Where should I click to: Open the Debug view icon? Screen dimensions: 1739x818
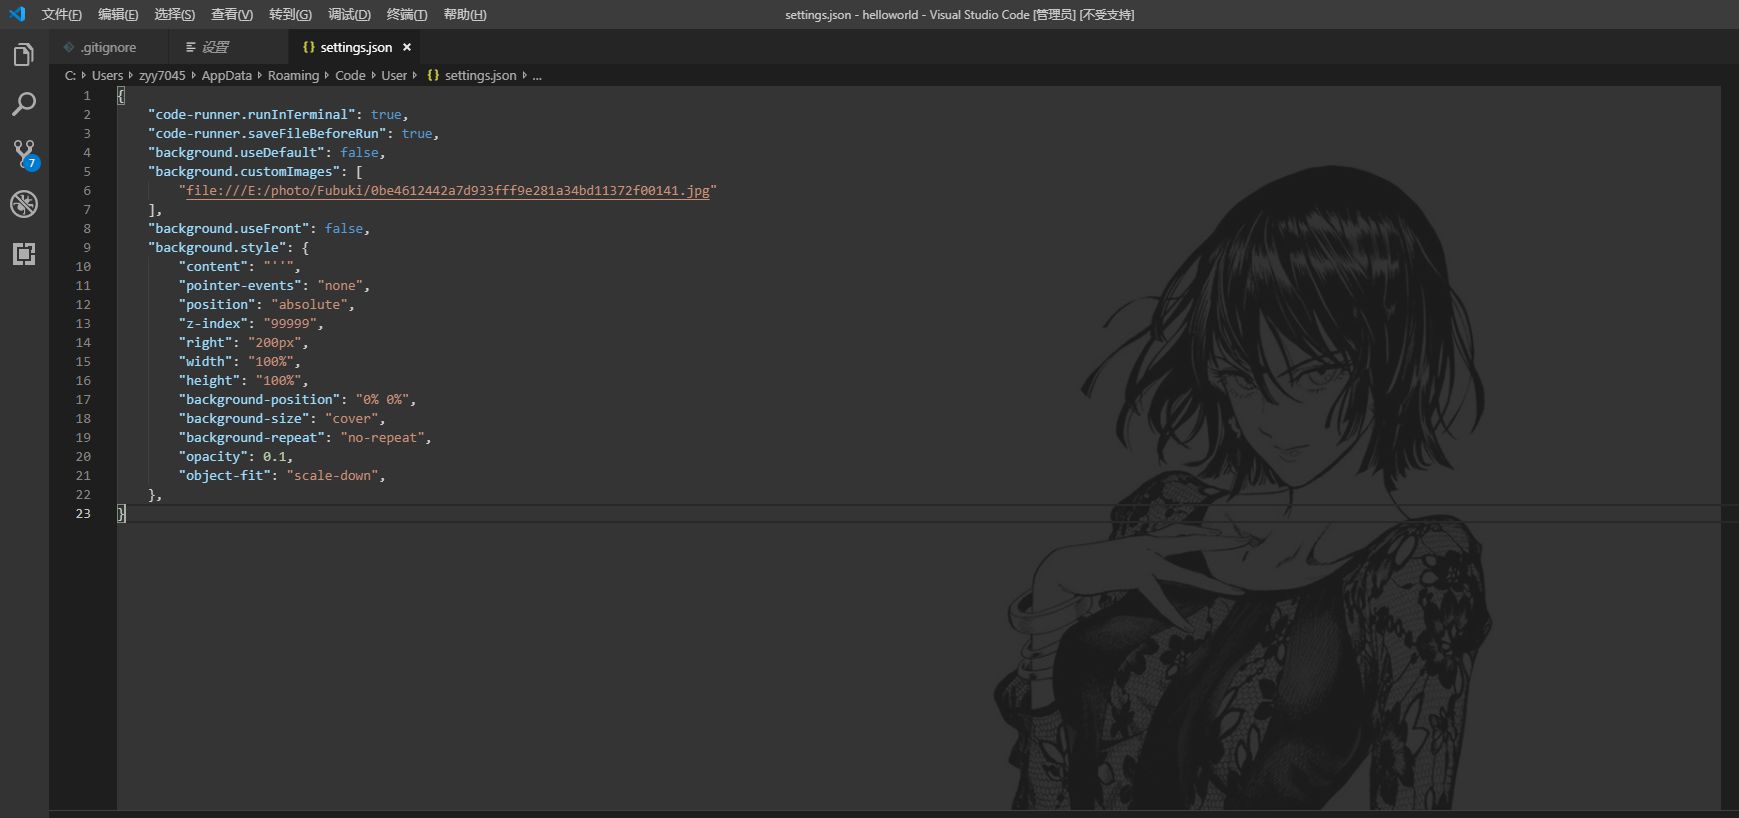(x=24, y=204)
